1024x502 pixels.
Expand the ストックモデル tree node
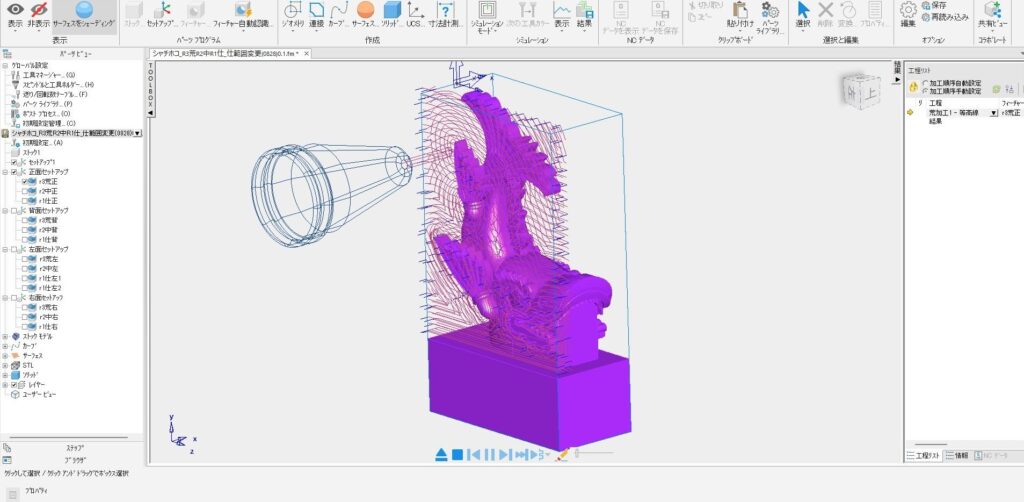(5, 336)
